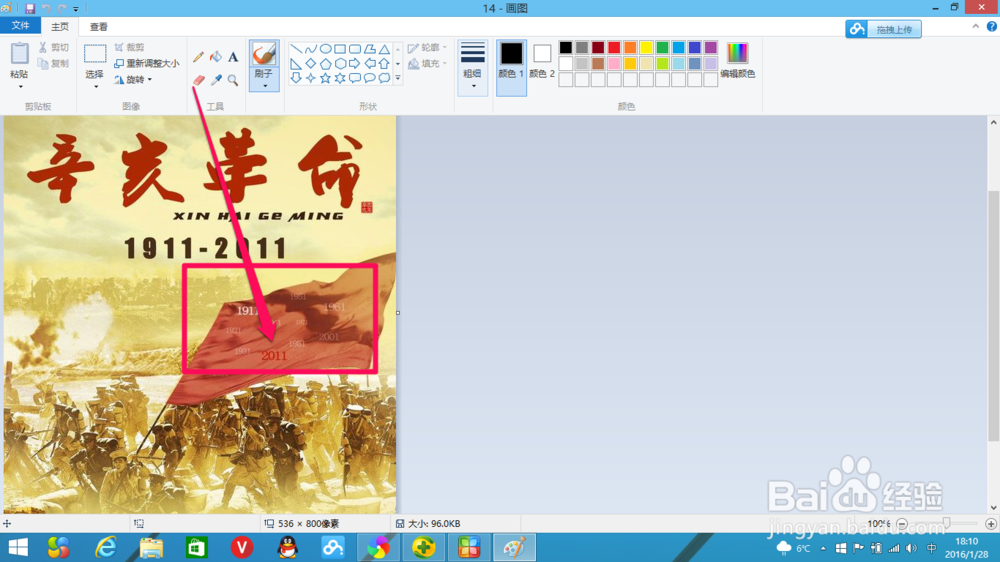Click the 536 × 800像素 status text
Viewport: 1000px width, 562px height.
pos(309,524)
